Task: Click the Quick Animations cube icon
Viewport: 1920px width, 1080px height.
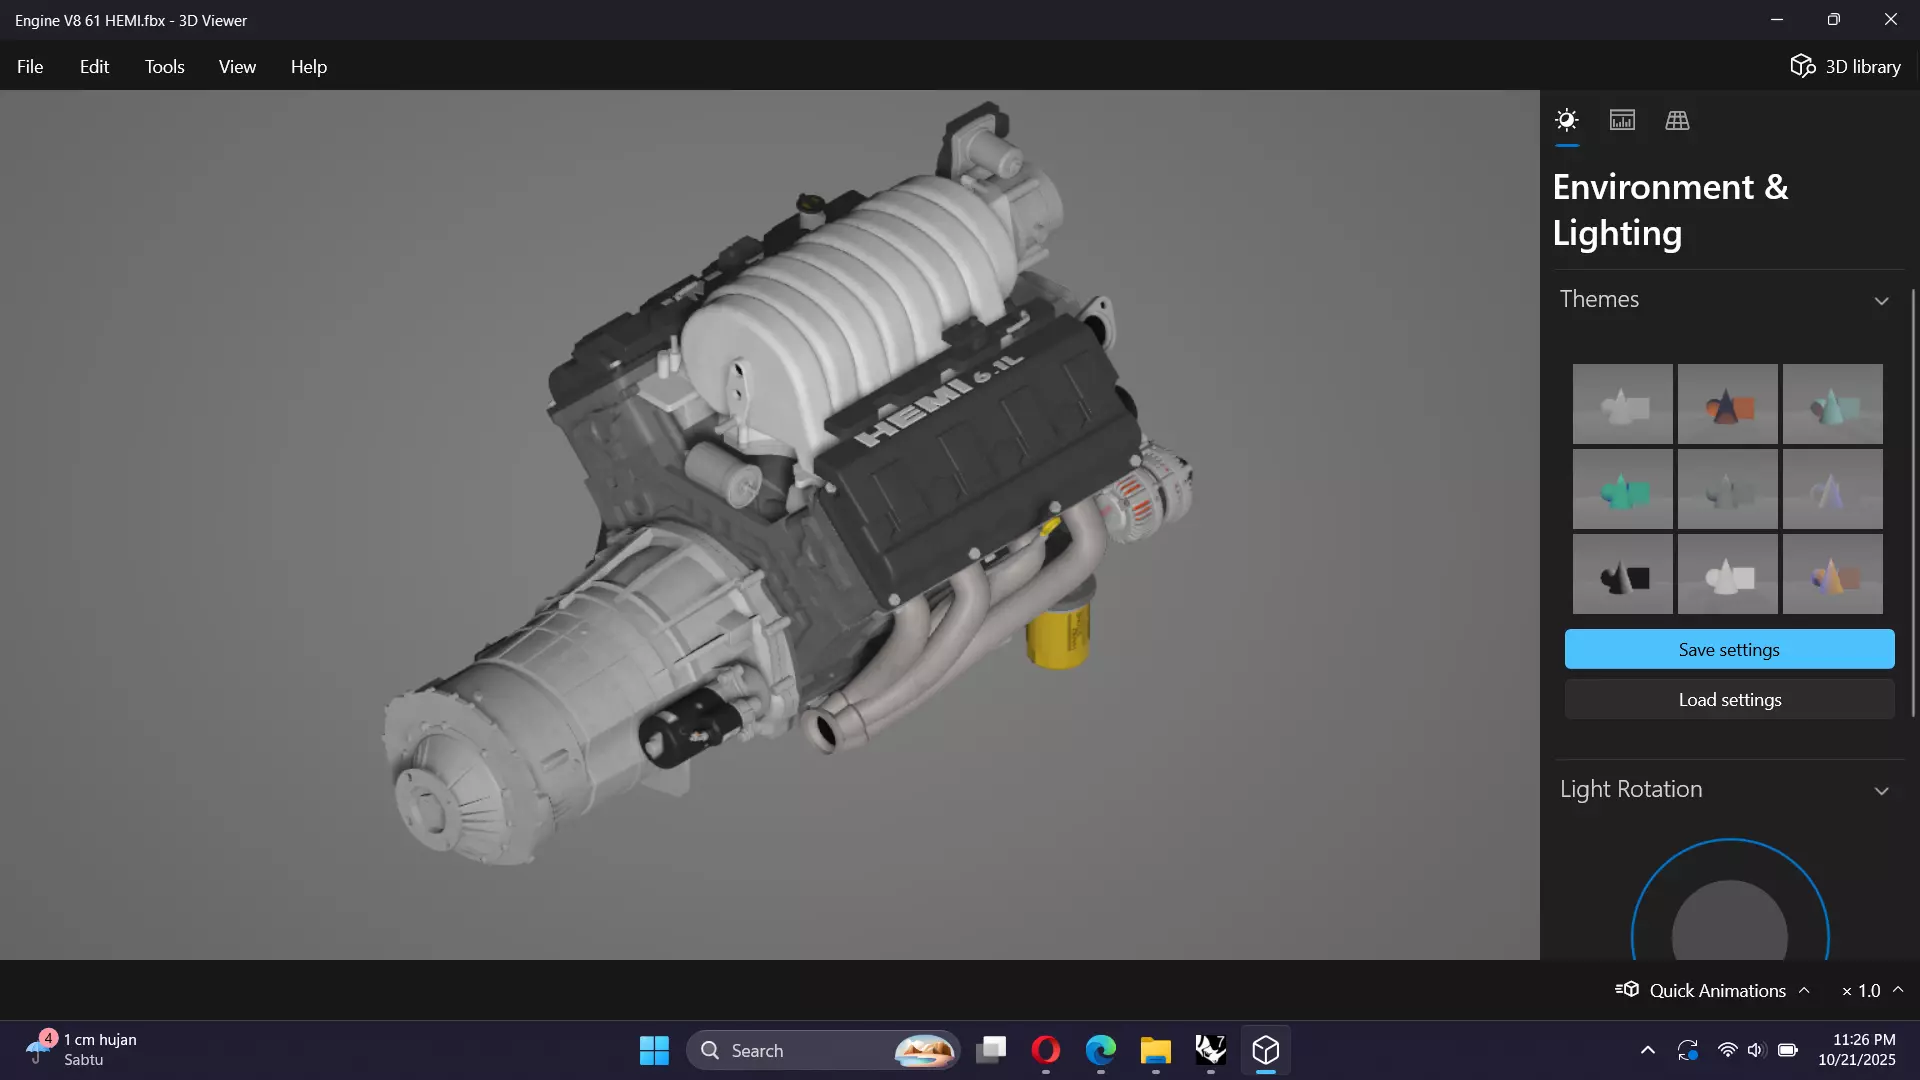Action: (1627, 989)
